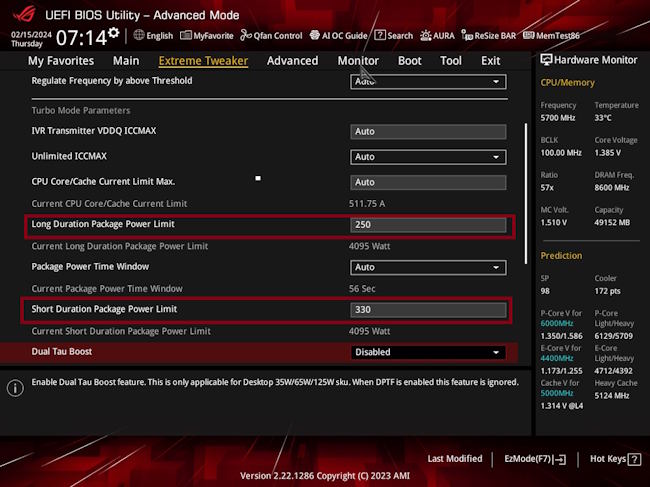Select Package Power Time Window label
This screenshot has height=487, width=650.
coord(90,267)
